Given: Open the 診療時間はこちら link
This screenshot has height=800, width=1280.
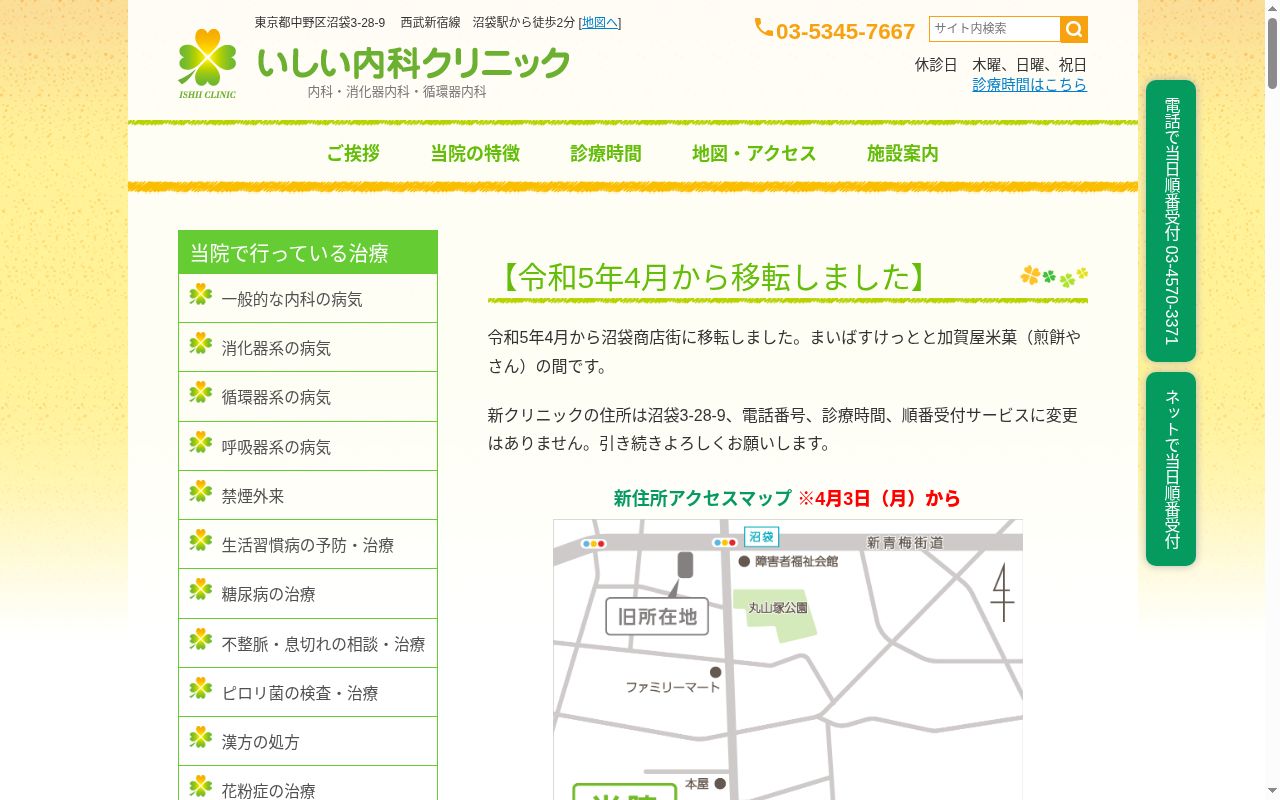Looking at the screenshot, I should (x=1030, y=85).
